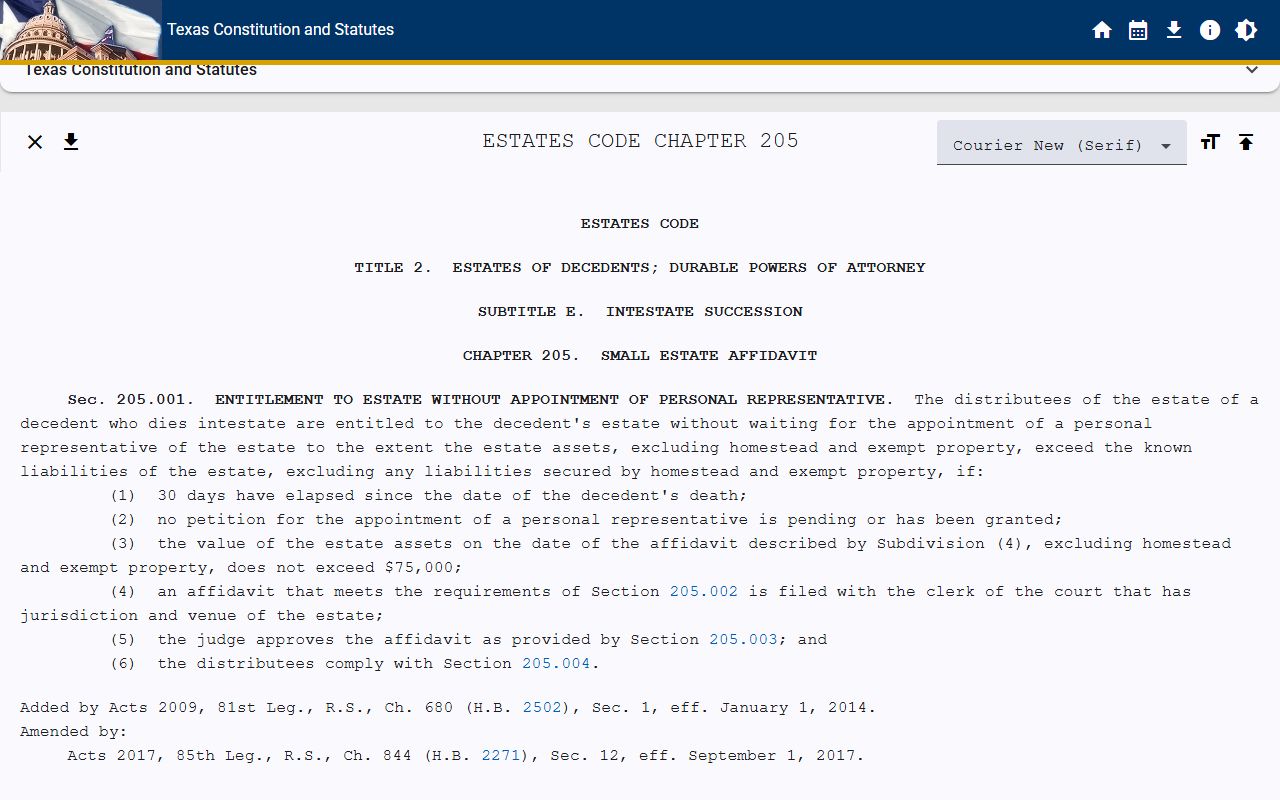Open the Courier New font dropdown
This screenshot has width=1280, height=800.
(x=1062, y=144)
